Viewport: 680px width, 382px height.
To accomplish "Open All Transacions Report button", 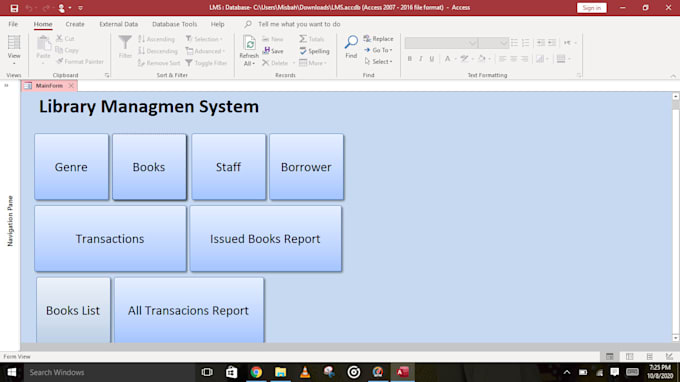I will [x=189, y=310].
